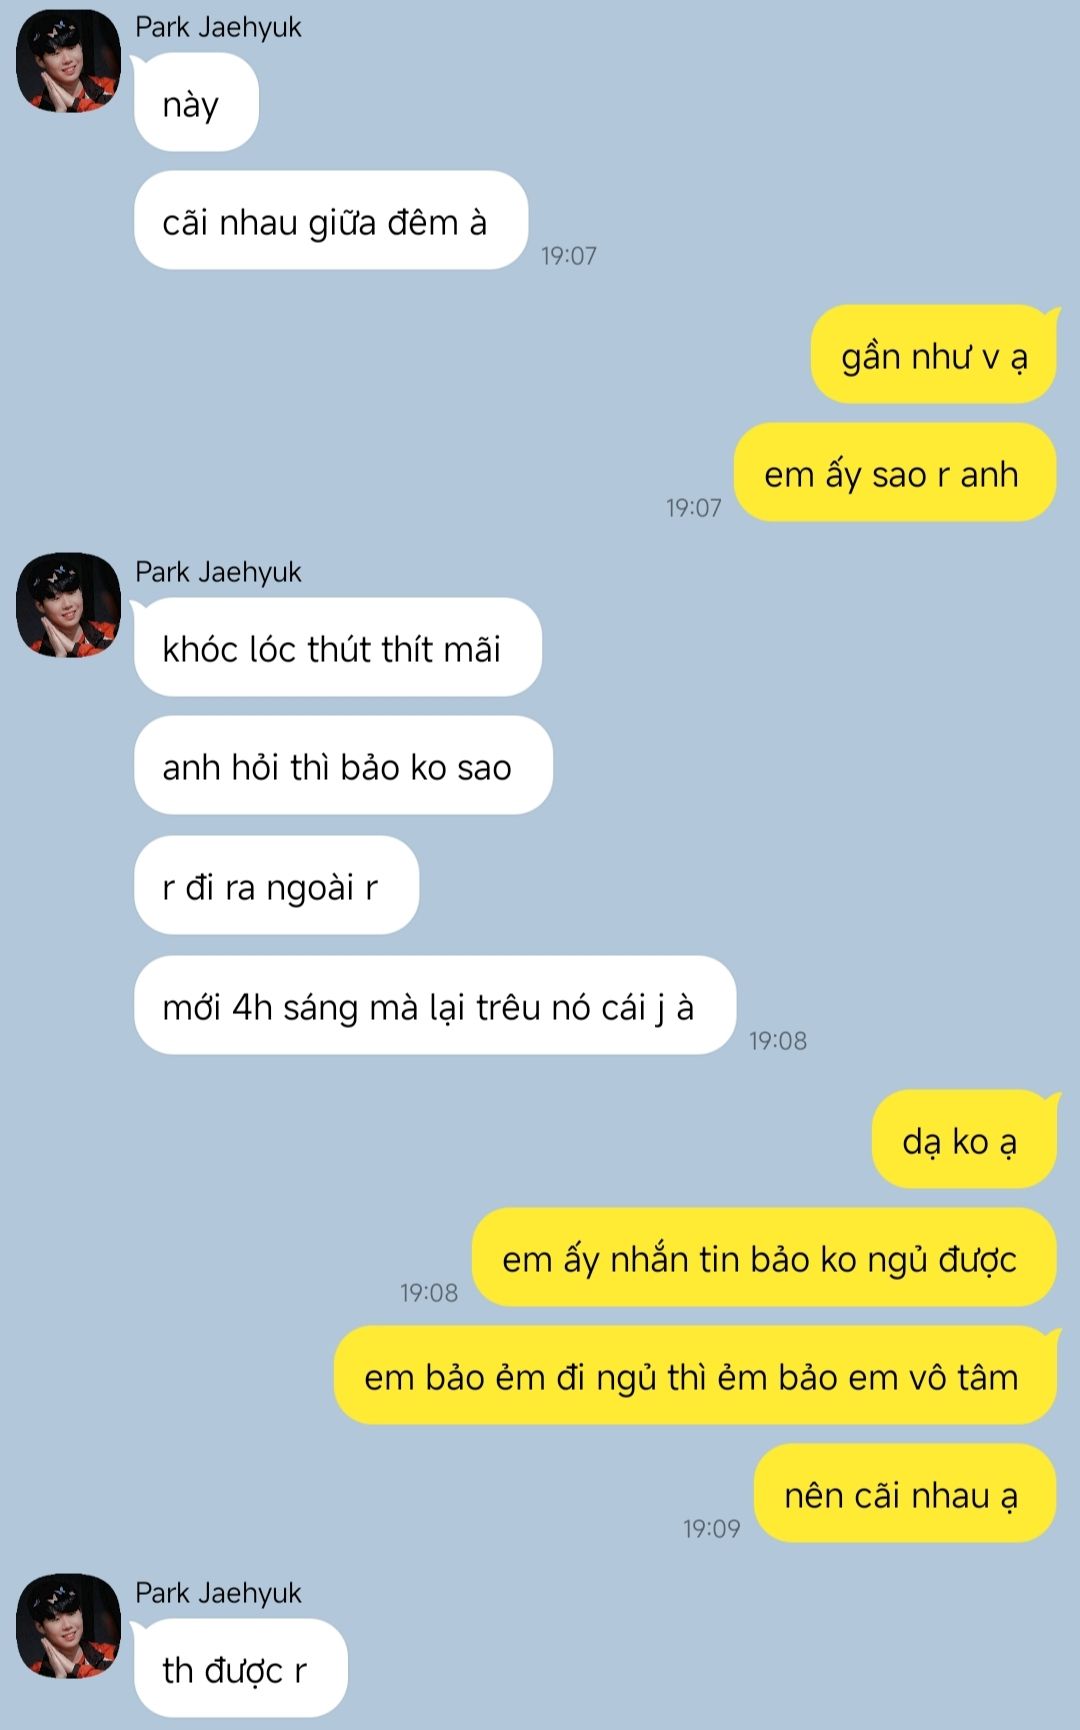Viewport: 1080px width, 1730px height.
Task: Tap the 'mới 4h sáng mà lại trêu nó' message
Action: (435, 1006)
